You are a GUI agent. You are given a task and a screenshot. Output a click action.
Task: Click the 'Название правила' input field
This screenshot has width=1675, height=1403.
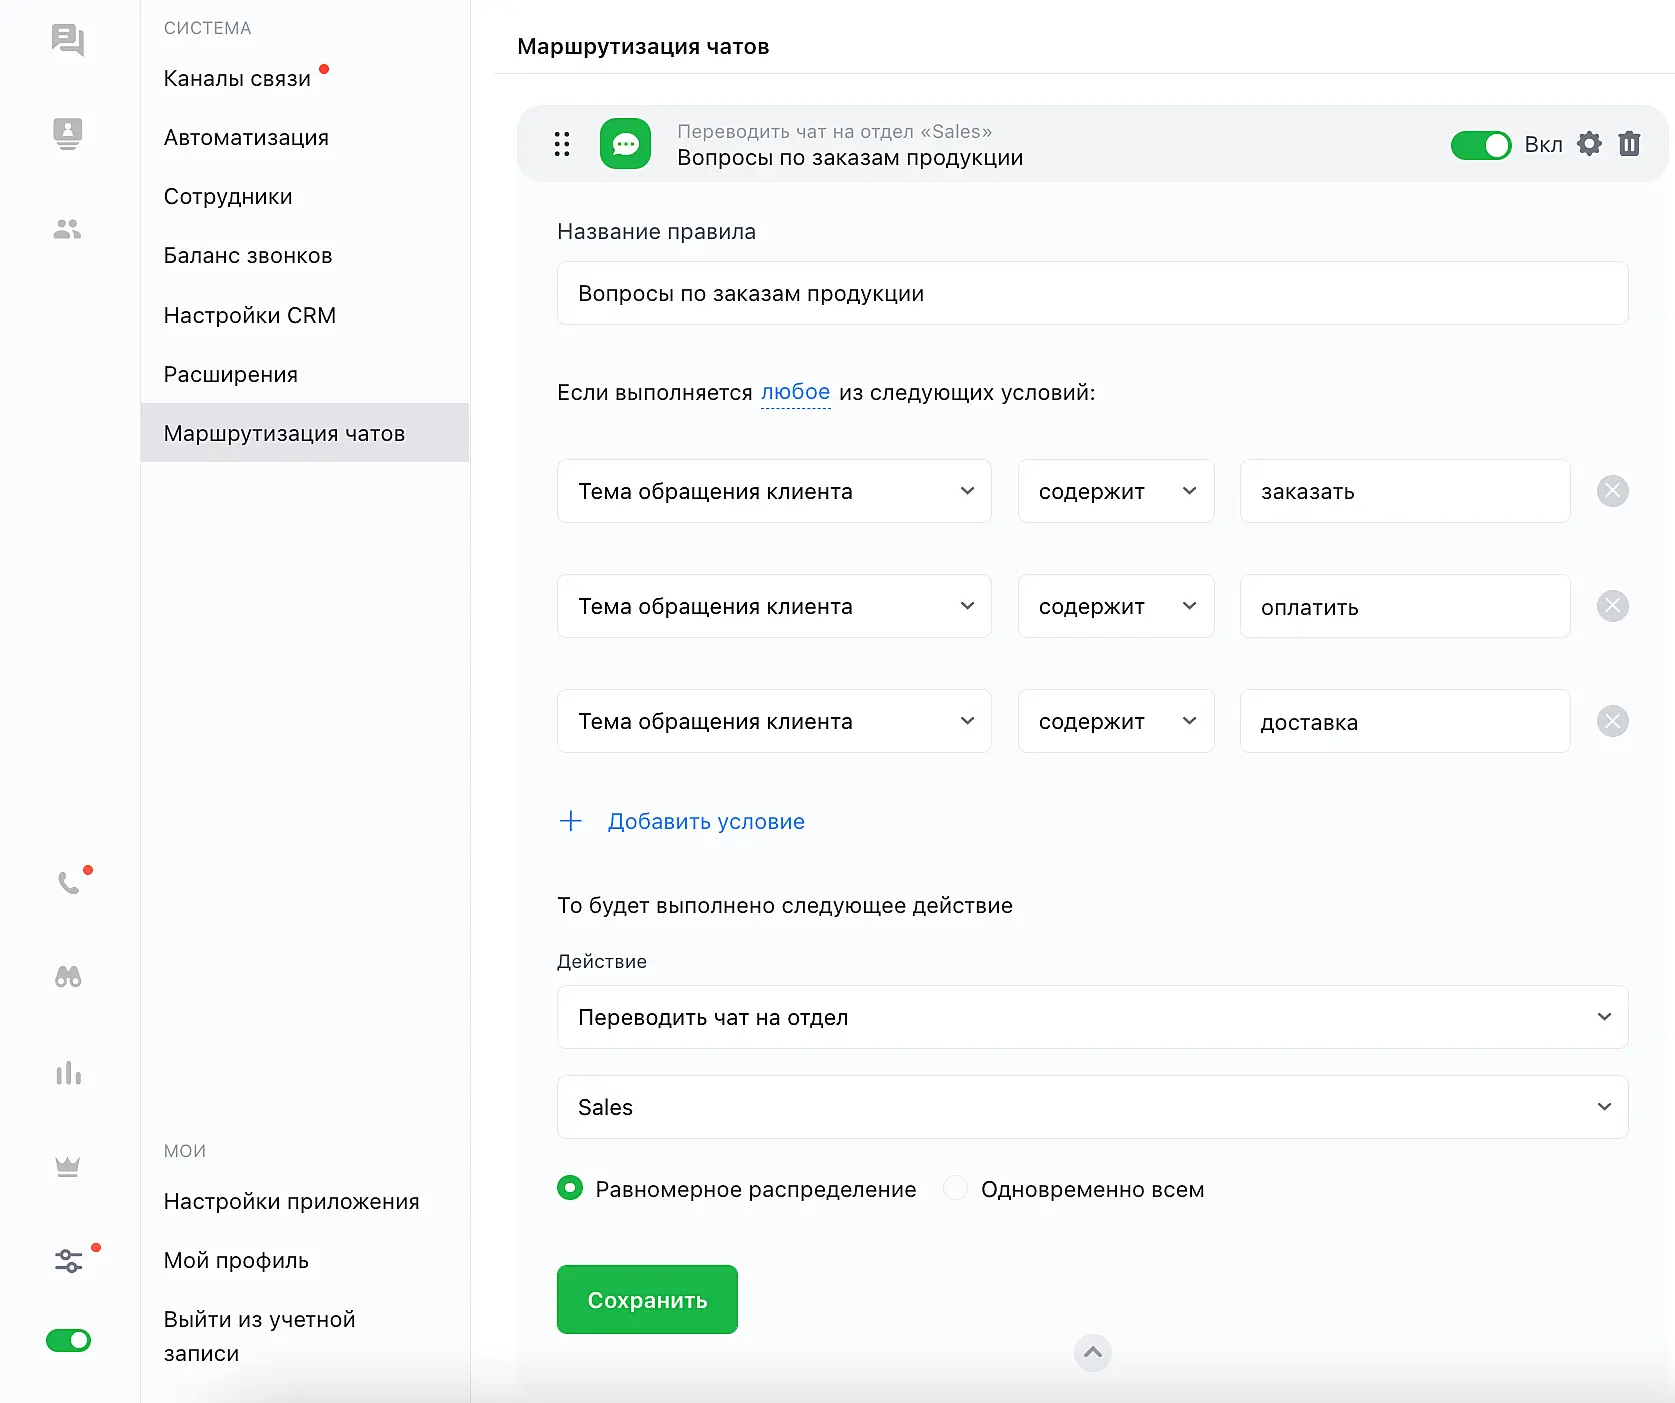(1092, 293)
